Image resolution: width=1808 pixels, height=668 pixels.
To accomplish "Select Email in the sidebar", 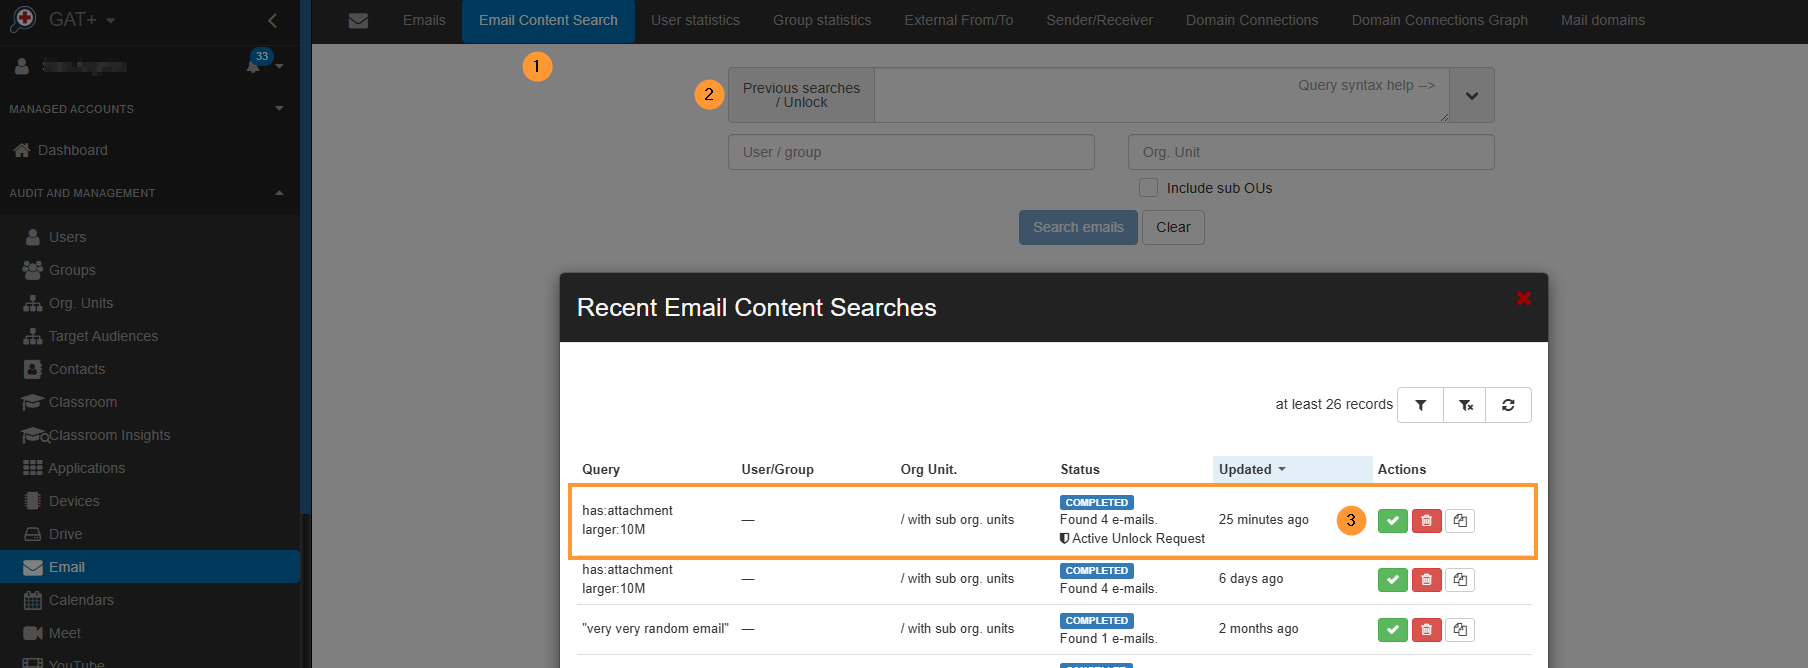I will (150, 567).
